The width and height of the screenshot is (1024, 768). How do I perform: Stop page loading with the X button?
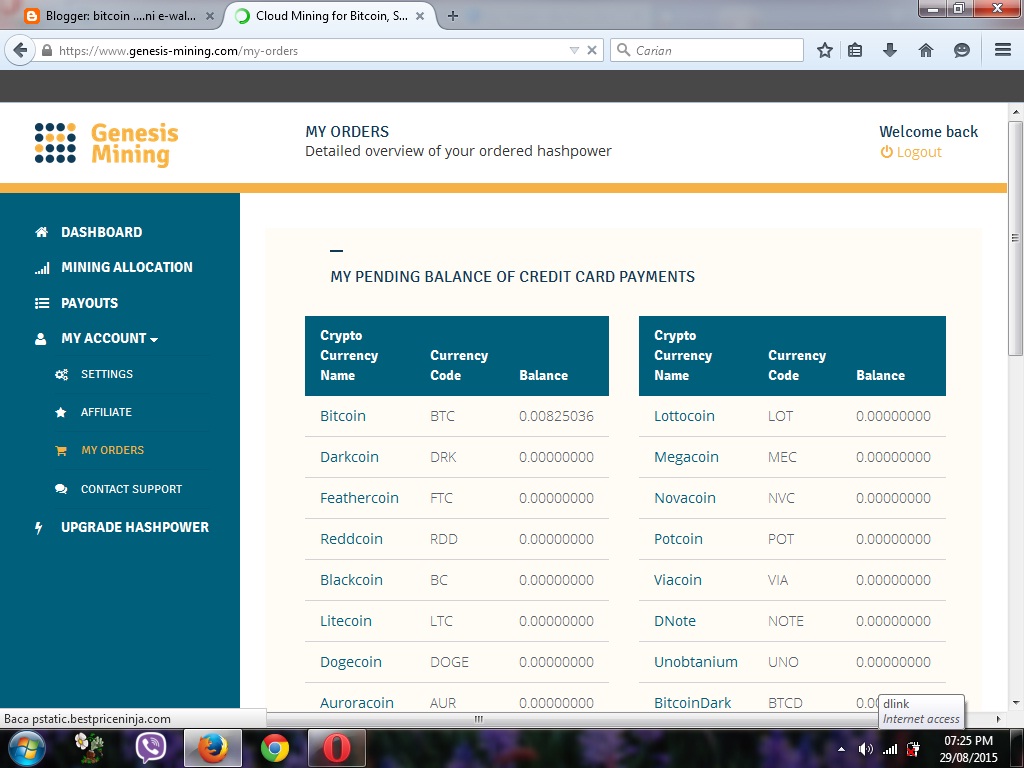pyautogui.click(x=592, y=50)
